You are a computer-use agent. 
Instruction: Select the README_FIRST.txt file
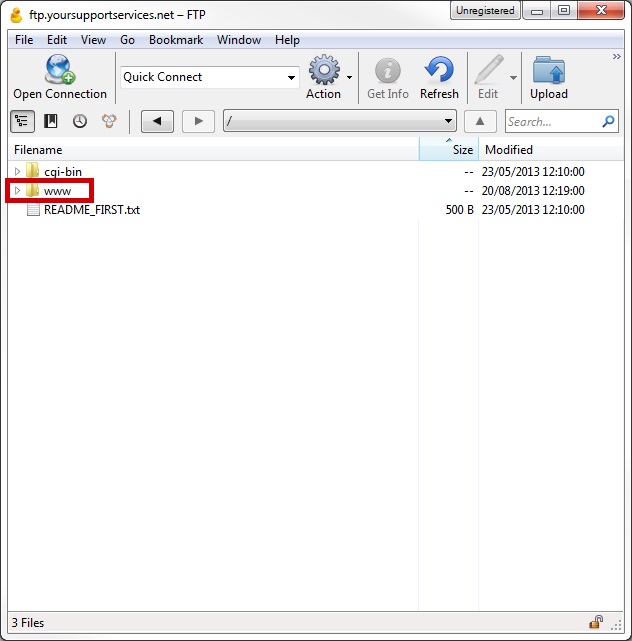pos(91,210)
